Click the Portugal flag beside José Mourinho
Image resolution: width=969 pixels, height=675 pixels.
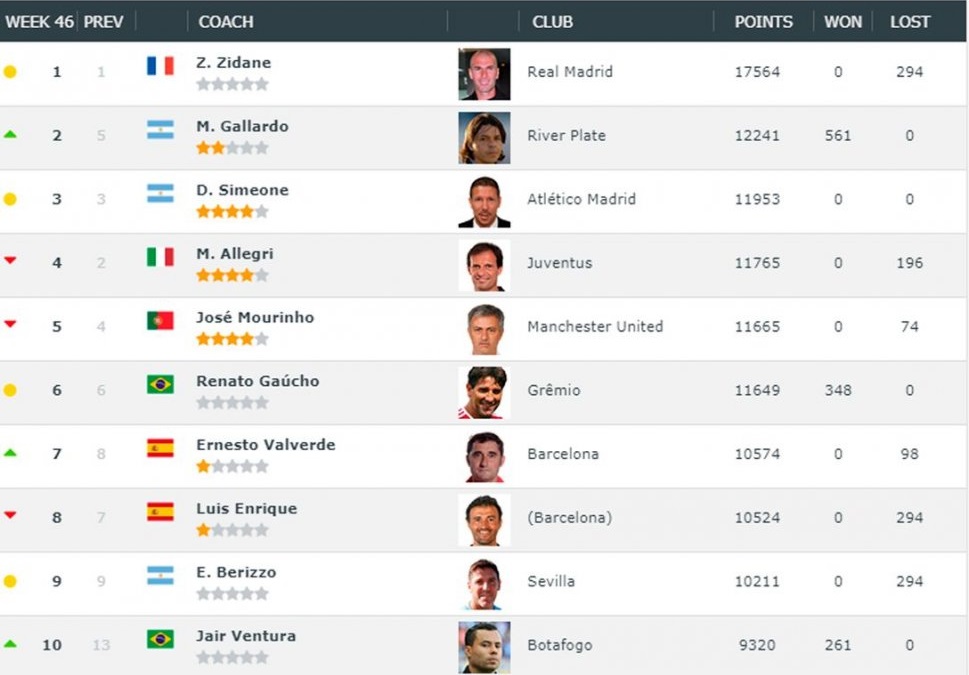[160, 320]
